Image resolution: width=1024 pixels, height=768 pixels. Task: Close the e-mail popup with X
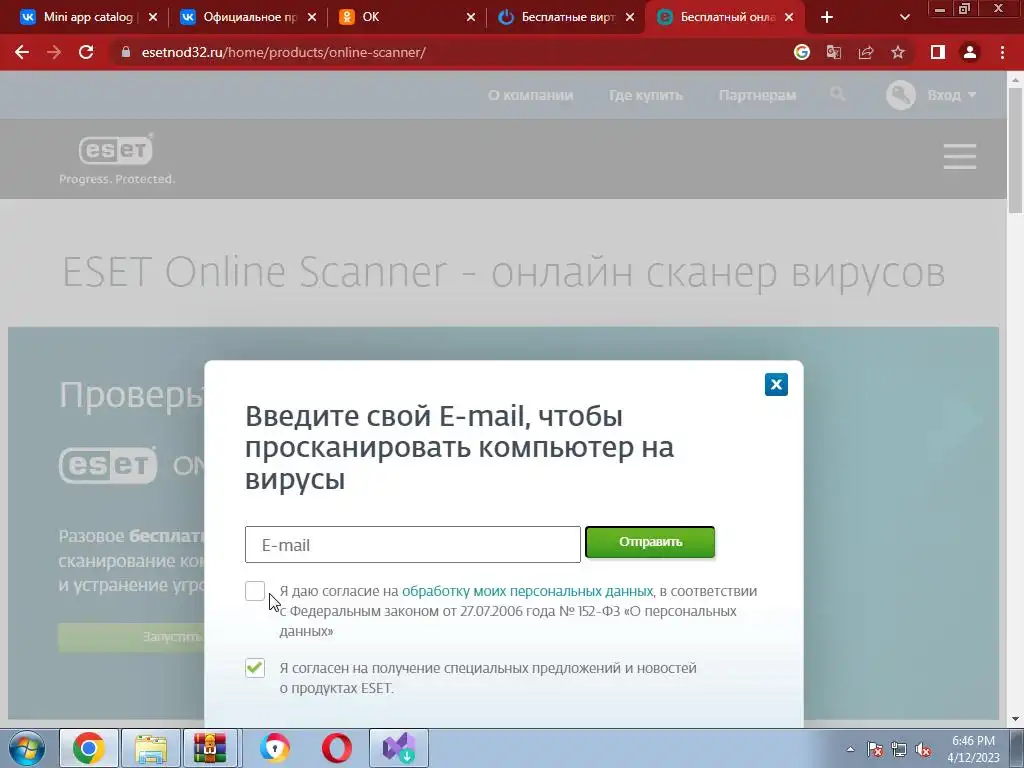pos(776,384)
